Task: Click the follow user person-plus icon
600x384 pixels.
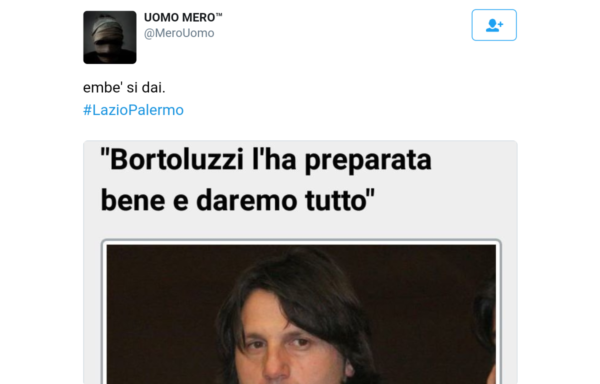Action: pos(494,25)
